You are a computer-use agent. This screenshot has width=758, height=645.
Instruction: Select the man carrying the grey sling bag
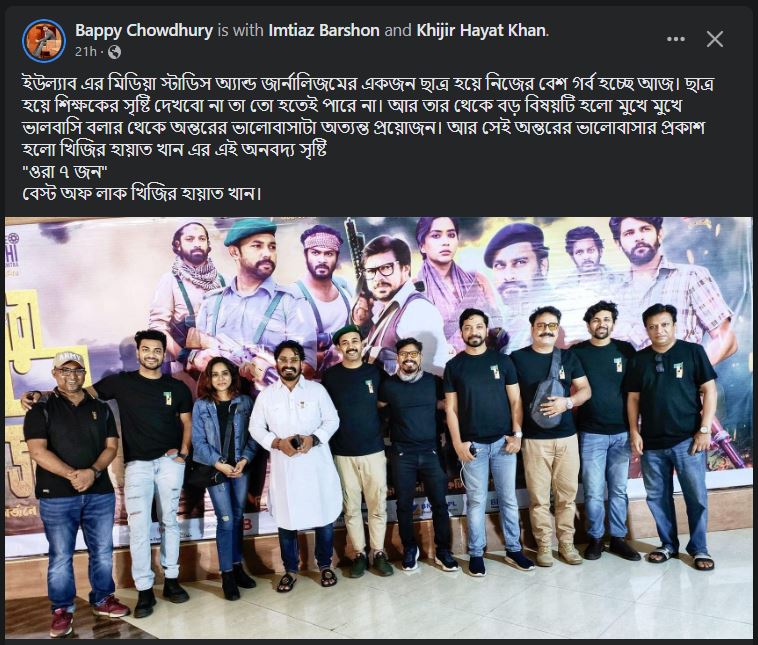point(550,435)
